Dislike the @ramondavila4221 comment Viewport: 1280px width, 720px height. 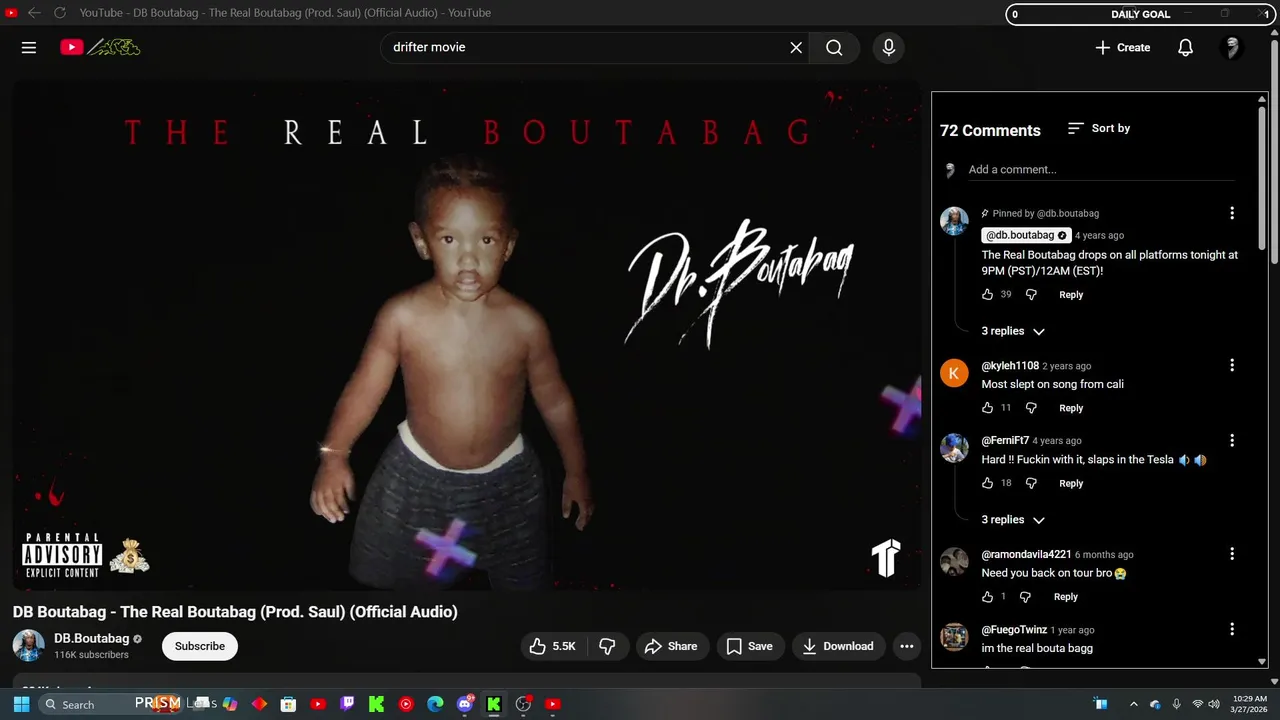click(x=1025, y=597)
